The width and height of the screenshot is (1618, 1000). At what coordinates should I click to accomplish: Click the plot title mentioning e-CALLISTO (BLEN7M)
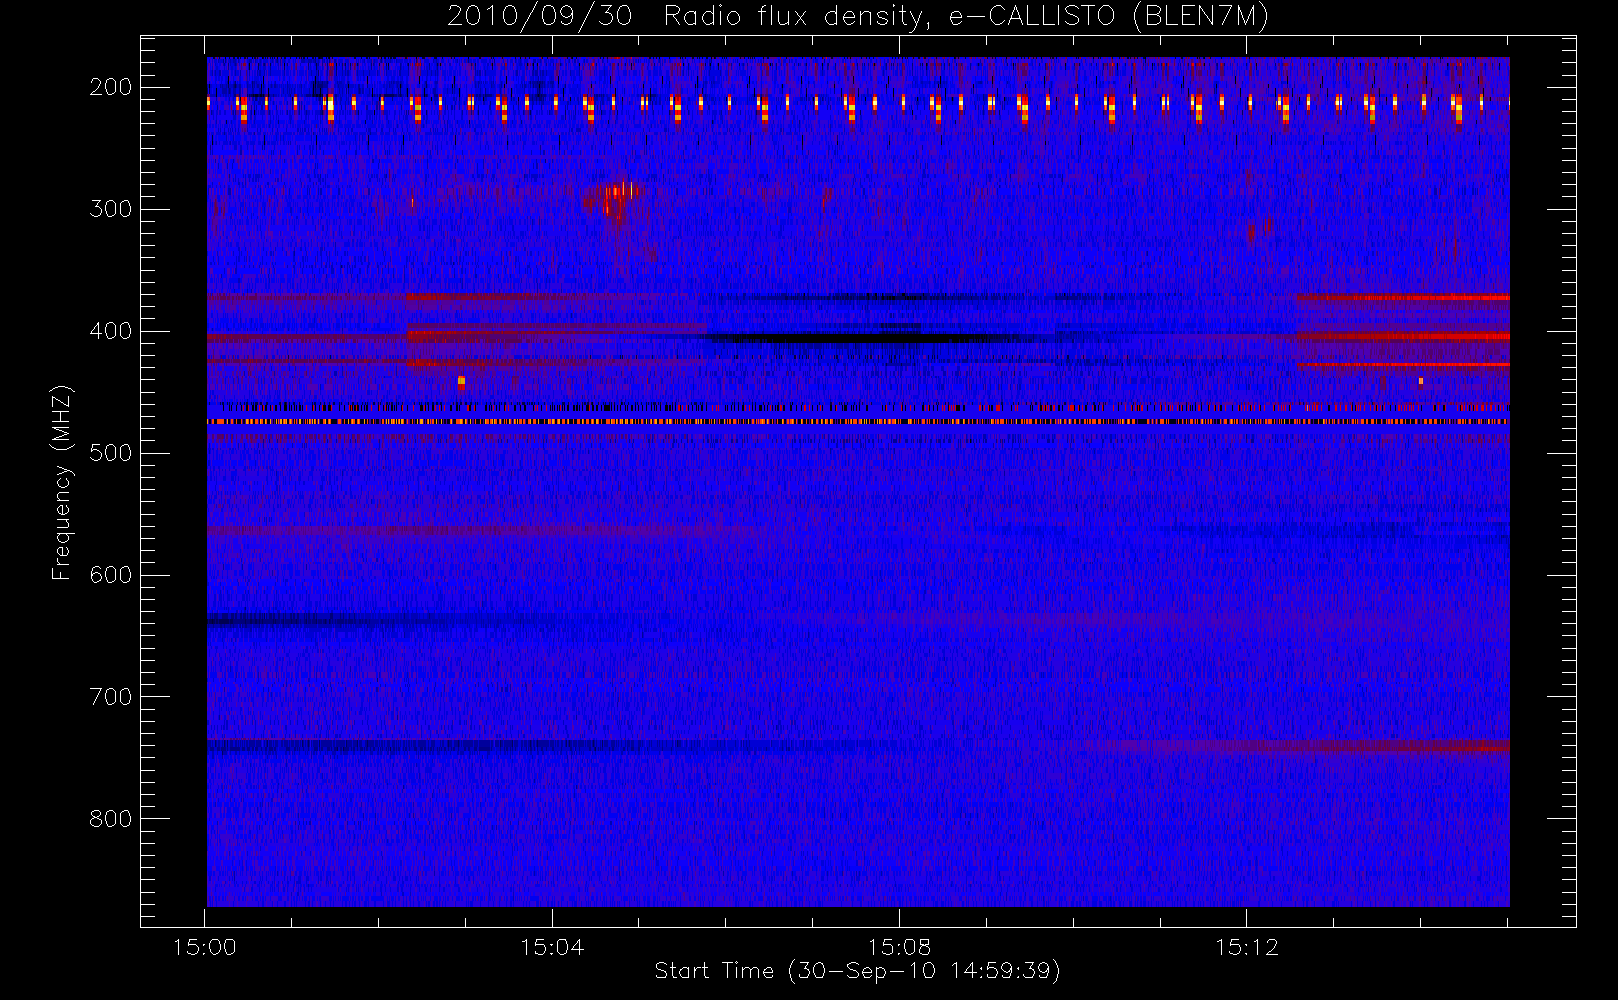coord(858,16)
